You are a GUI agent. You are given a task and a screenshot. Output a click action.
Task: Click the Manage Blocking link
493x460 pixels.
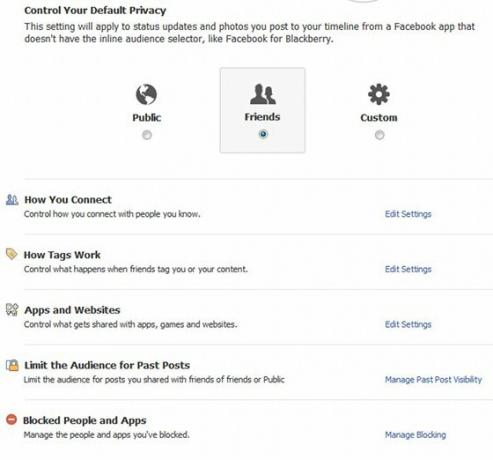click(415, 435)
